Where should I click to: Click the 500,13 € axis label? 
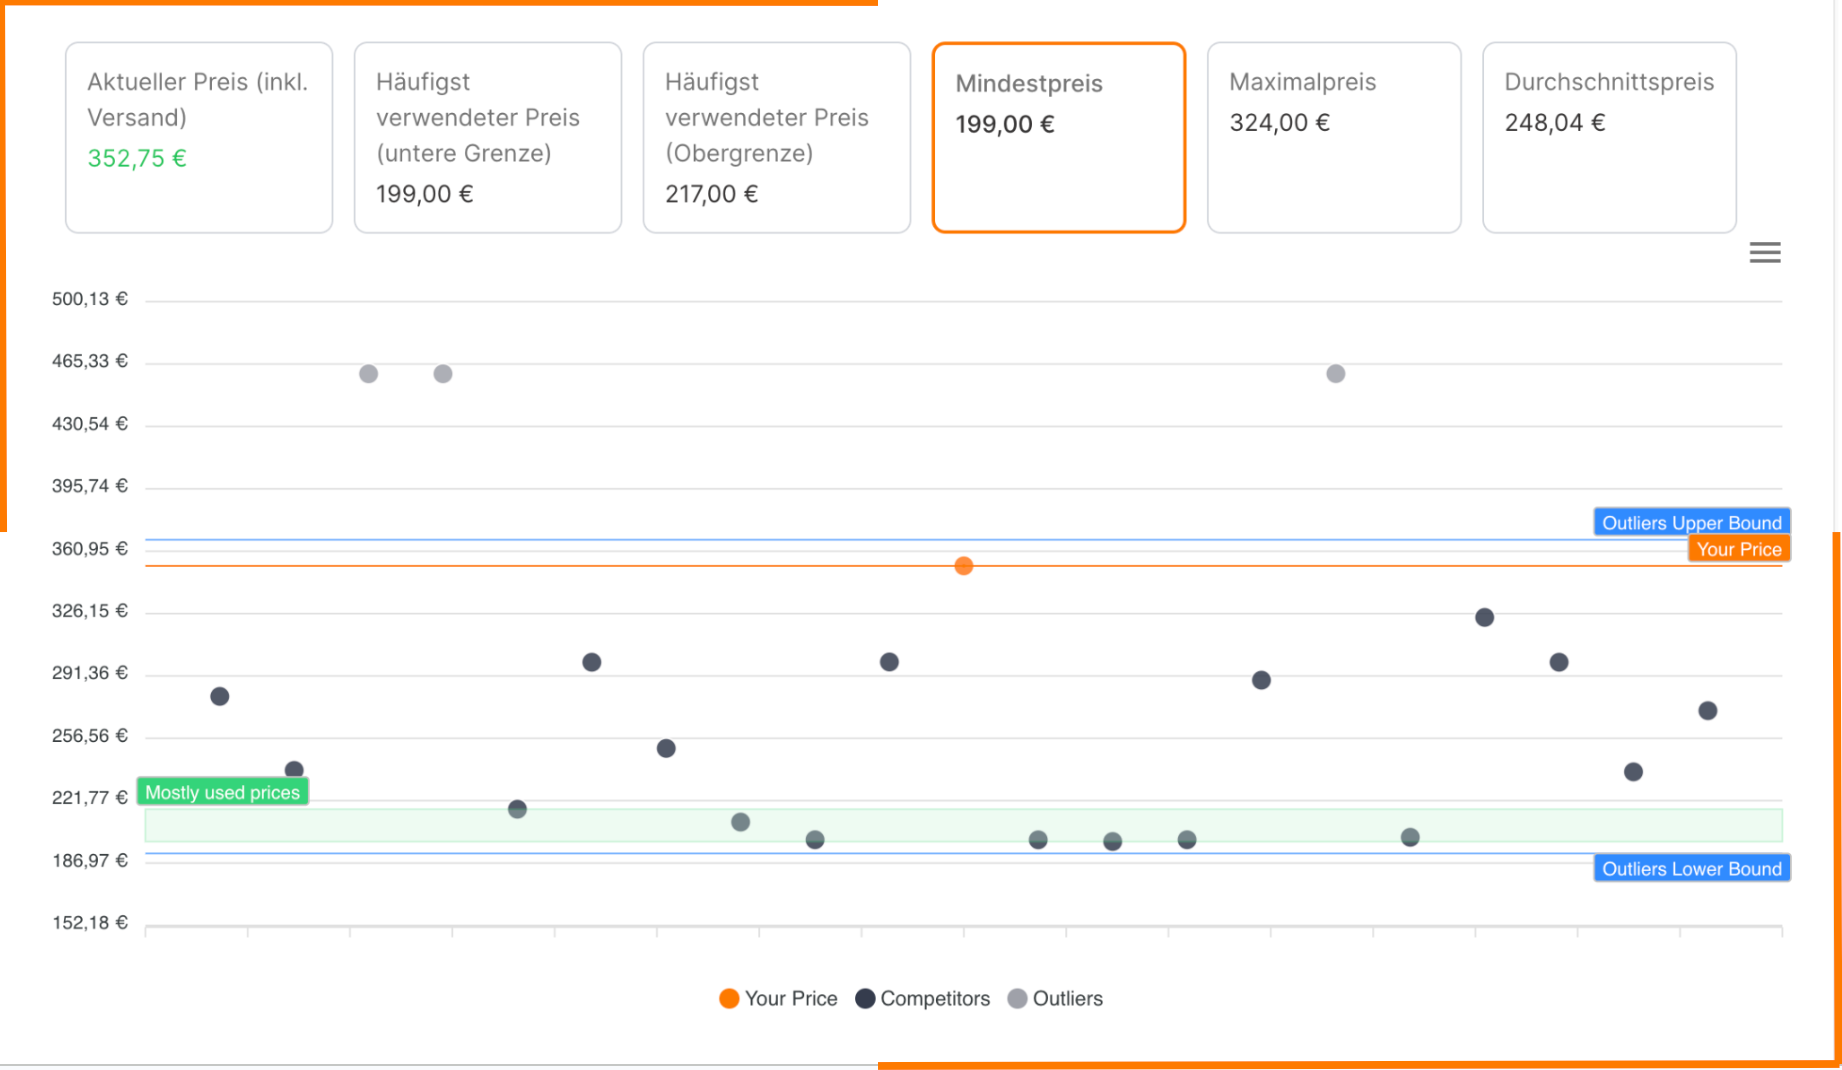click(x=90, y=299)
